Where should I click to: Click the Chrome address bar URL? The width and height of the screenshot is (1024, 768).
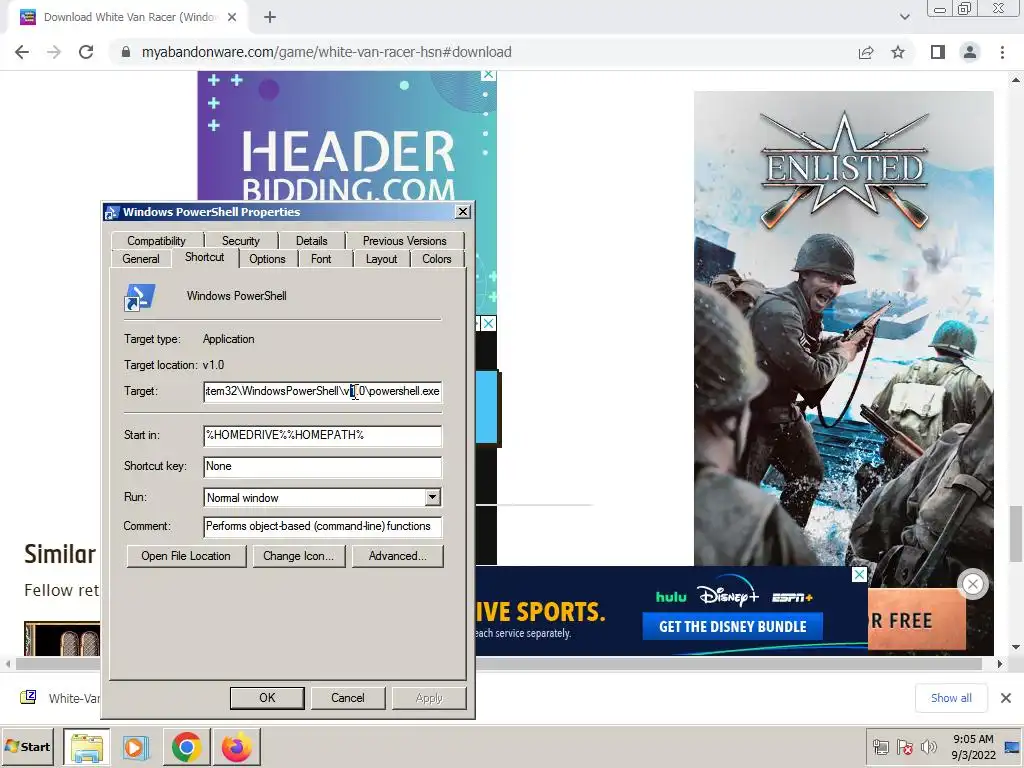[327, 52]
